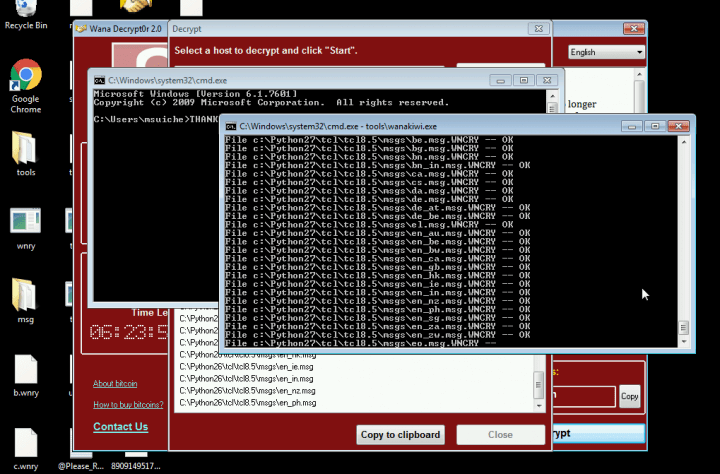Click the eo.msg.WNCRY line in cmd output

coord(360,343)
